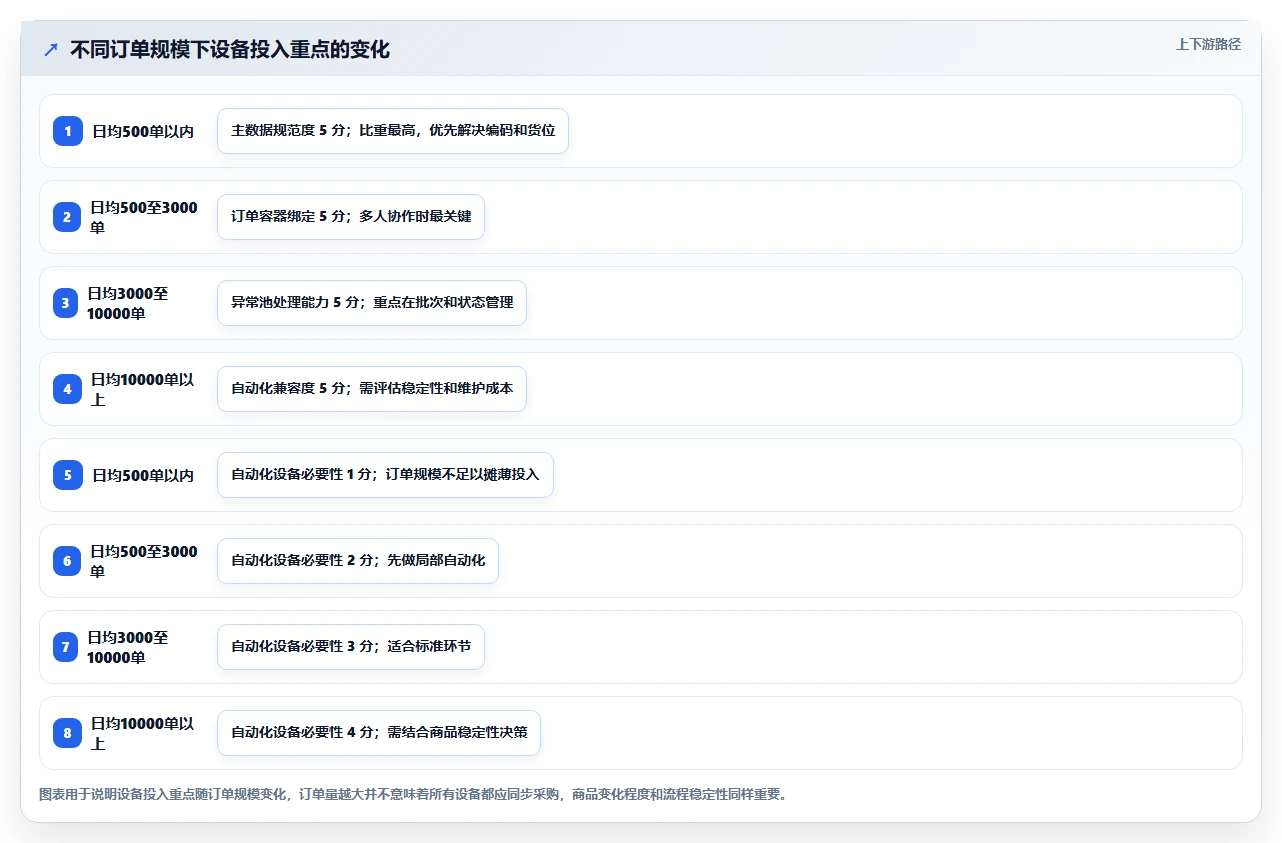Select the 主数据规范度 5 分 card

pyautogui.click(x=393, y=131)
